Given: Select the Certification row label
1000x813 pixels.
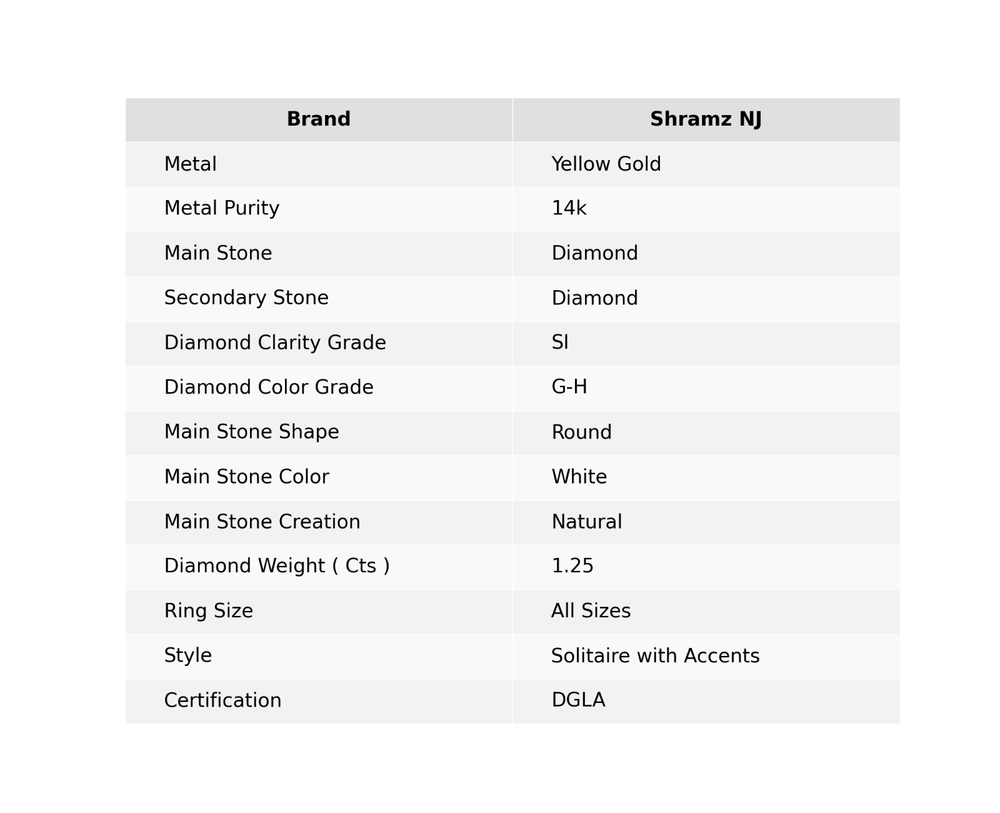Looking at the screenshot, I should coord(222,701).
